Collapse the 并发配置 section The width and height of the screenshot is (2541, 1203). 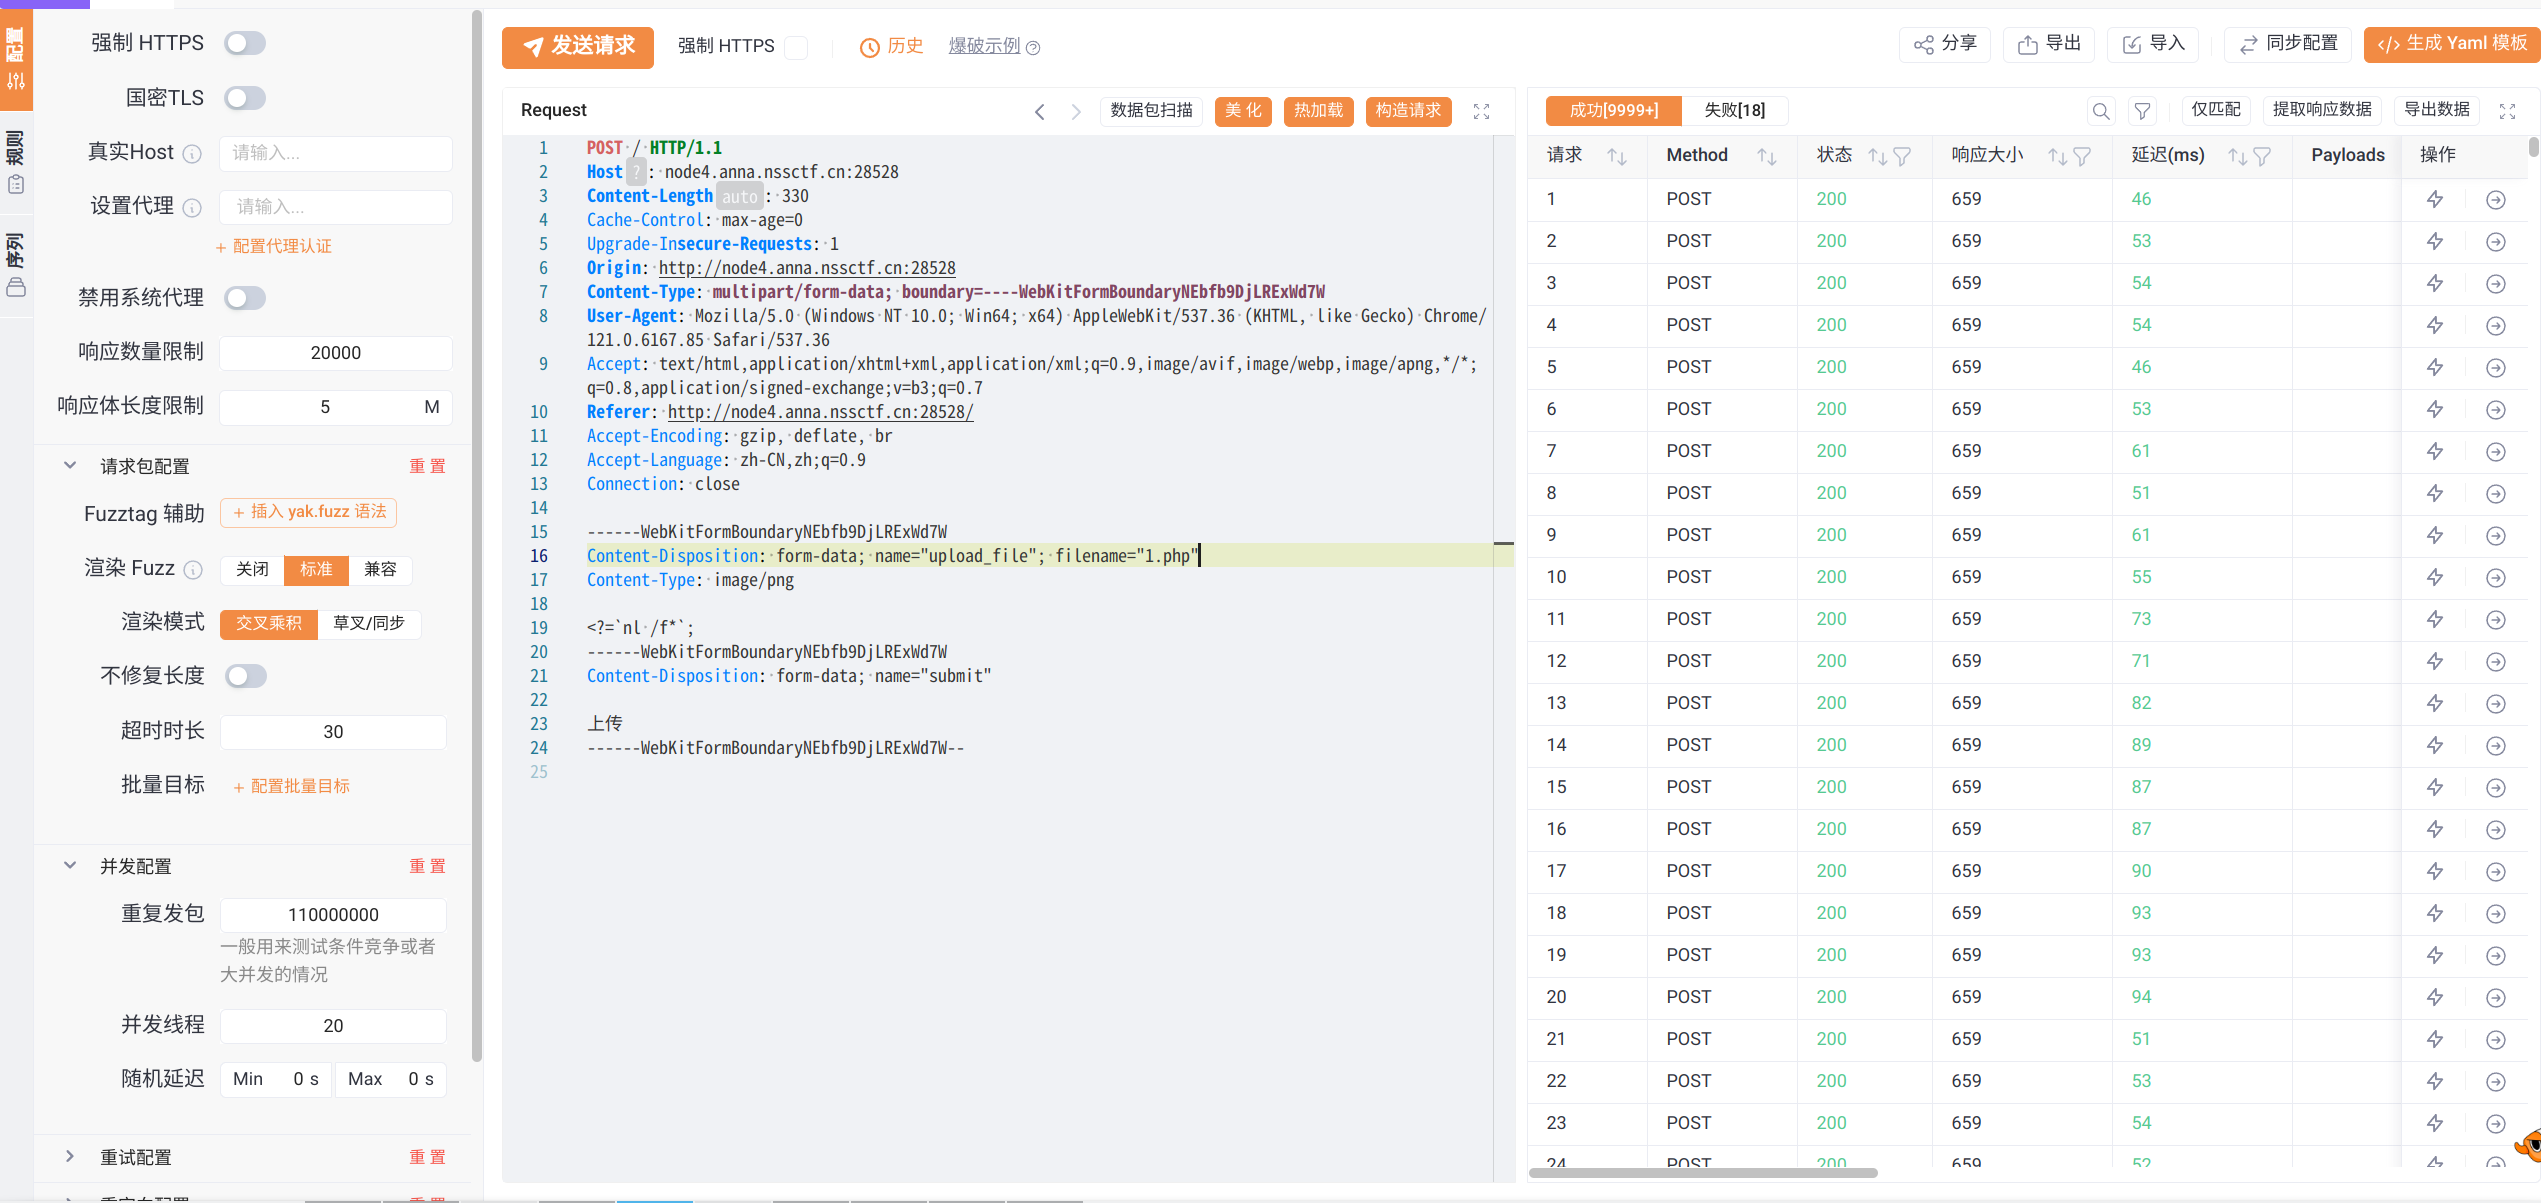click(70, 866)
